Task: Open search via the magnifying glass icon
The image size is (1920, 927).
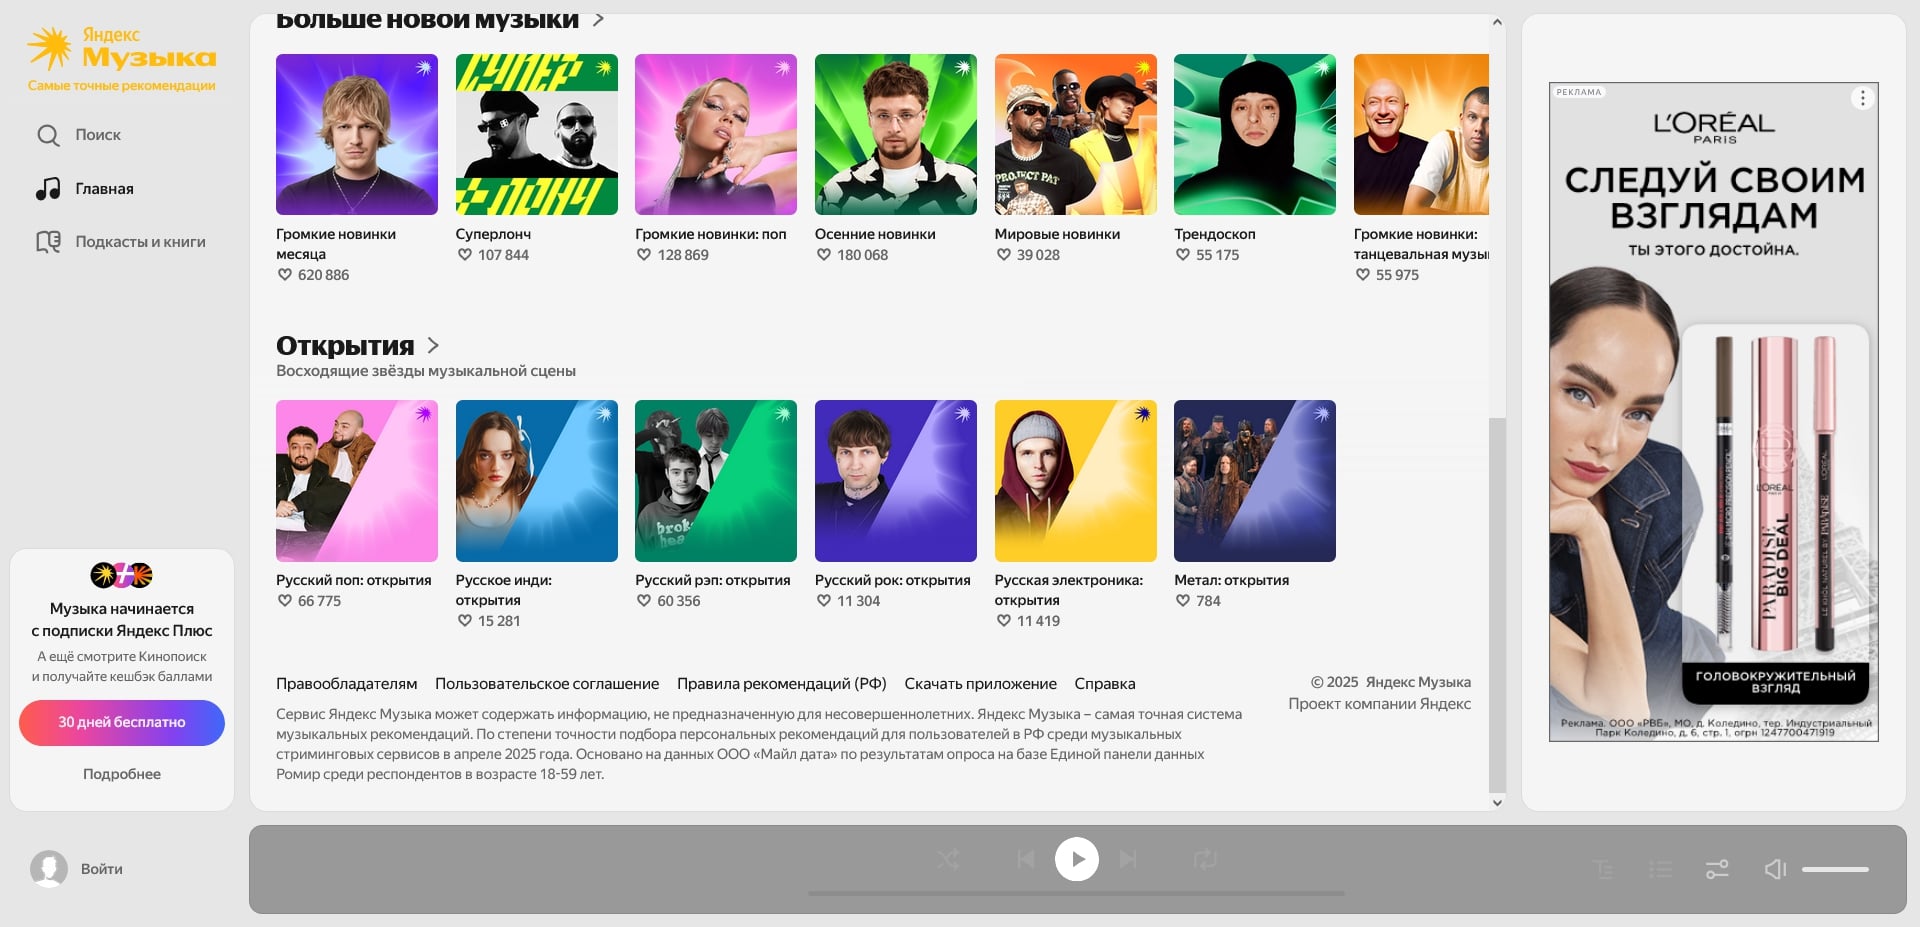Action: pos(47,134)
